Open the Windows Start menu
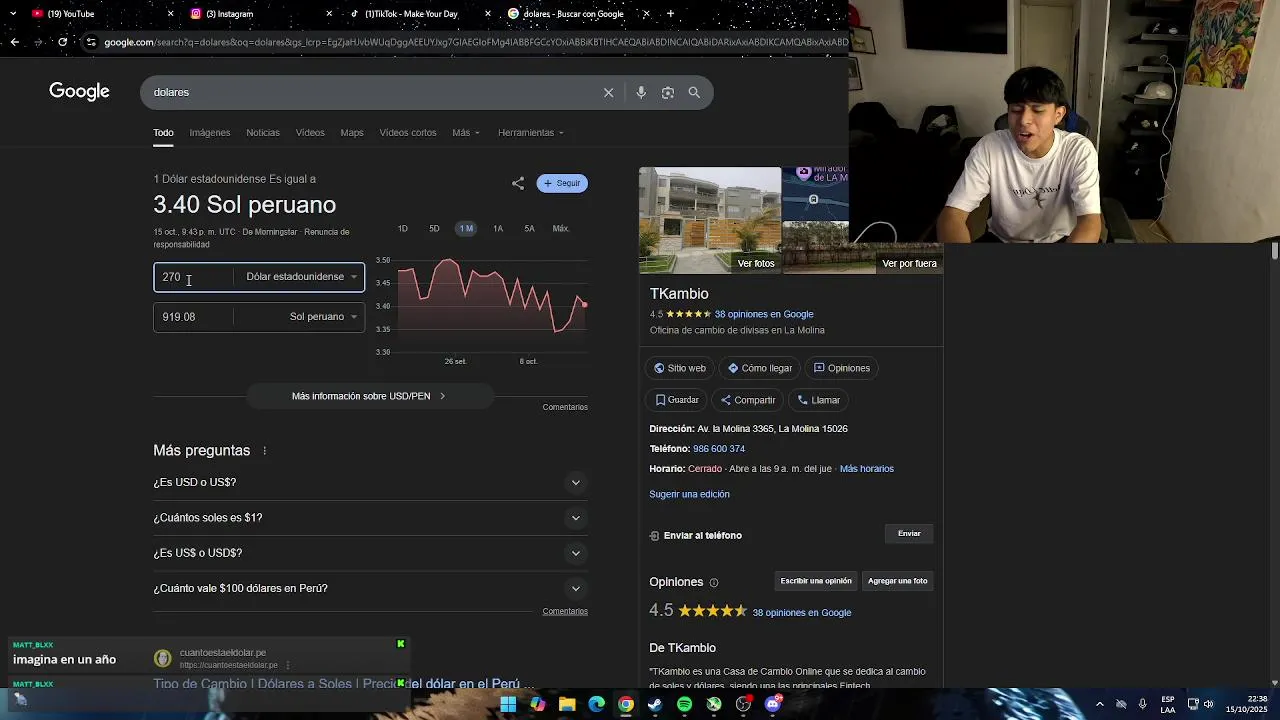 [508, 704]
